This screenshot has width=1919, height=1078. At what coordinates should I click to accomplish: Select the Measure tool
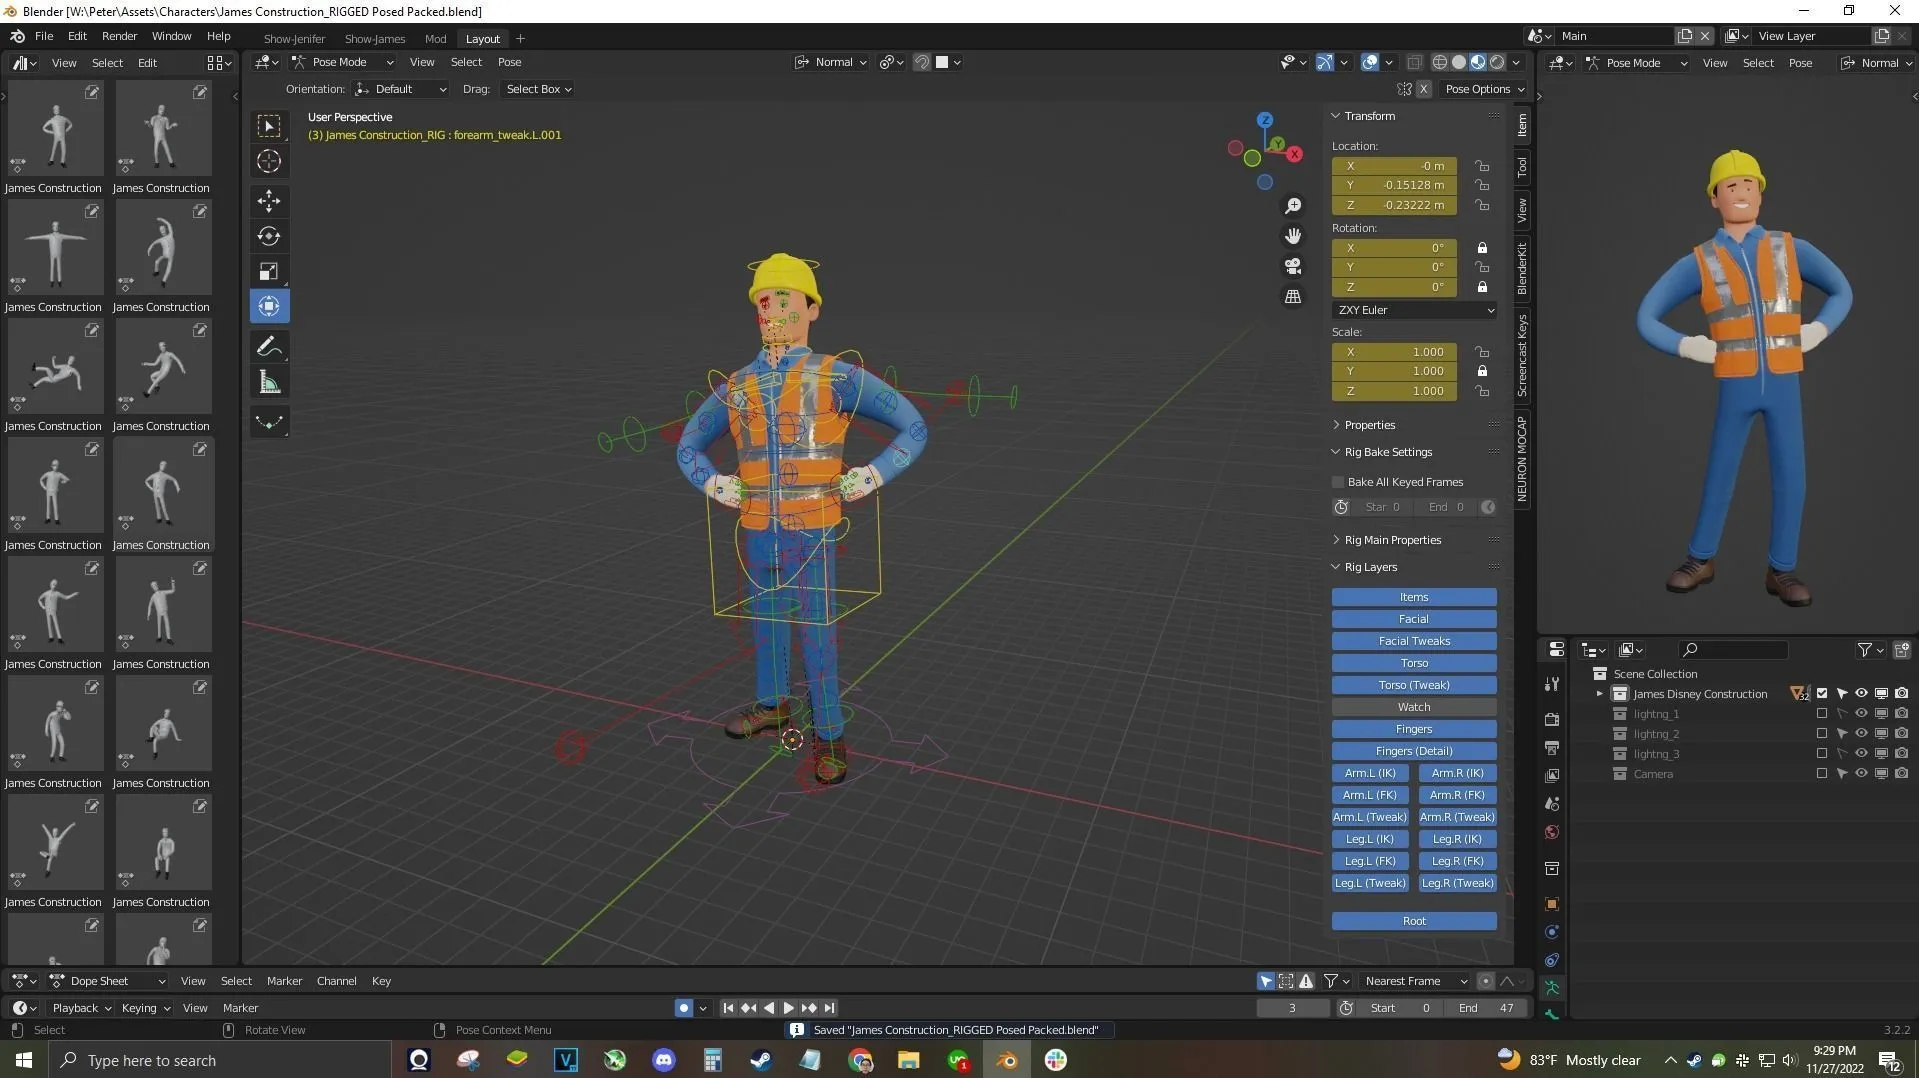coord(269,381)
